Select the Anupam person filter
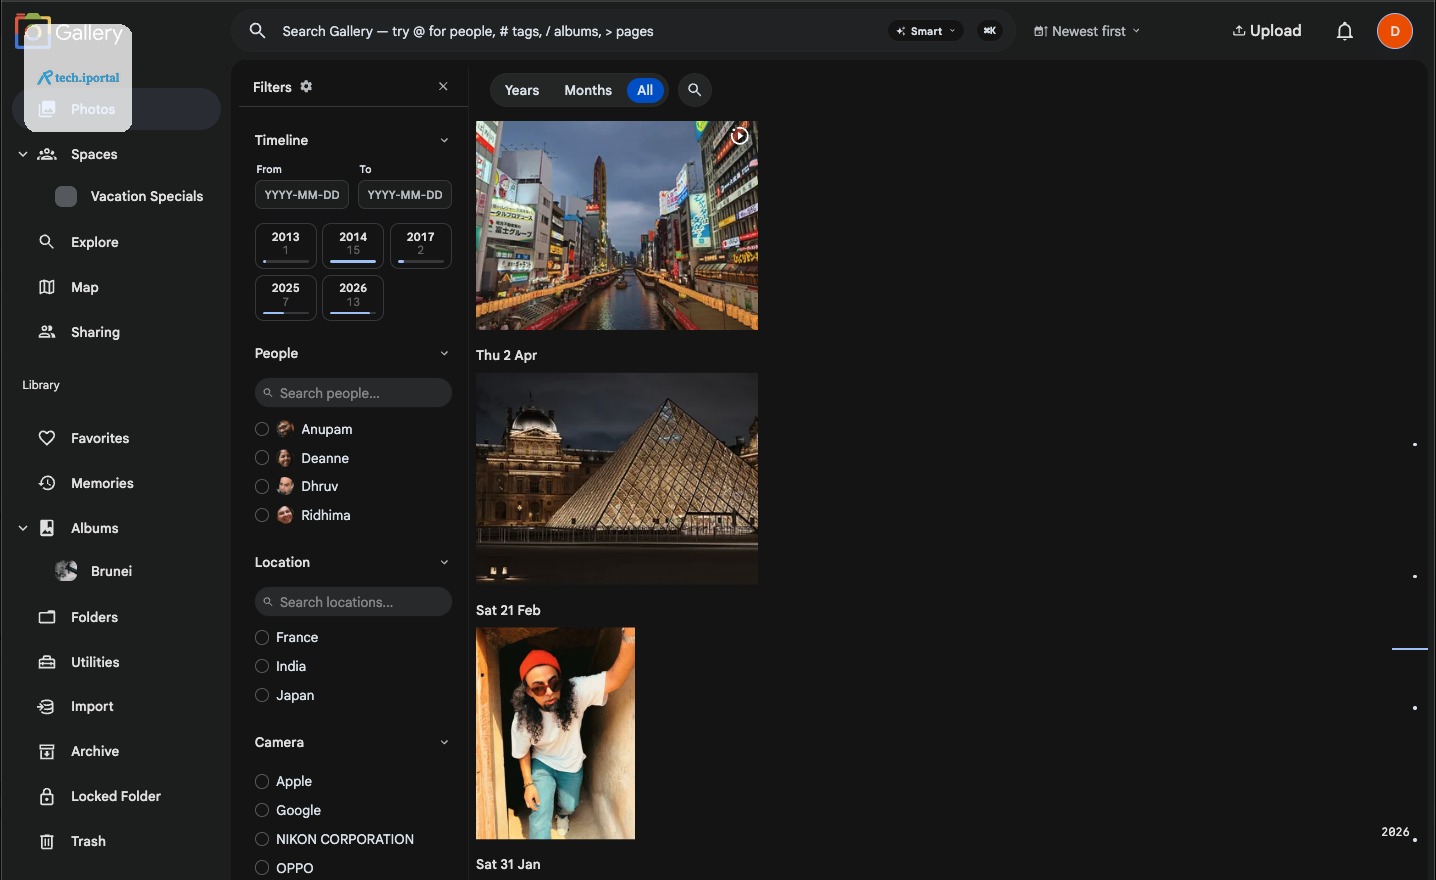Image resolution: width=1436 pixels, height=880 pixels. click(x=262, y=429)
